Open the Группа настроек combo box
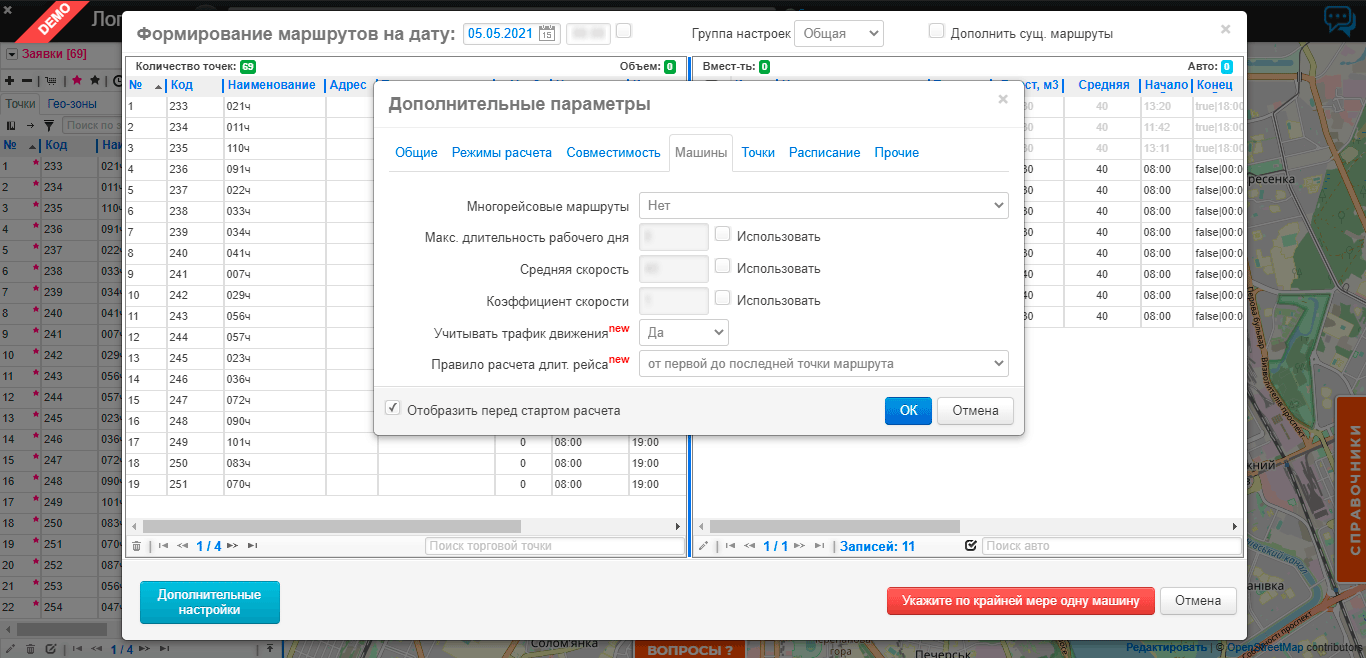The image size is (1366, 658). pos(839,33)
